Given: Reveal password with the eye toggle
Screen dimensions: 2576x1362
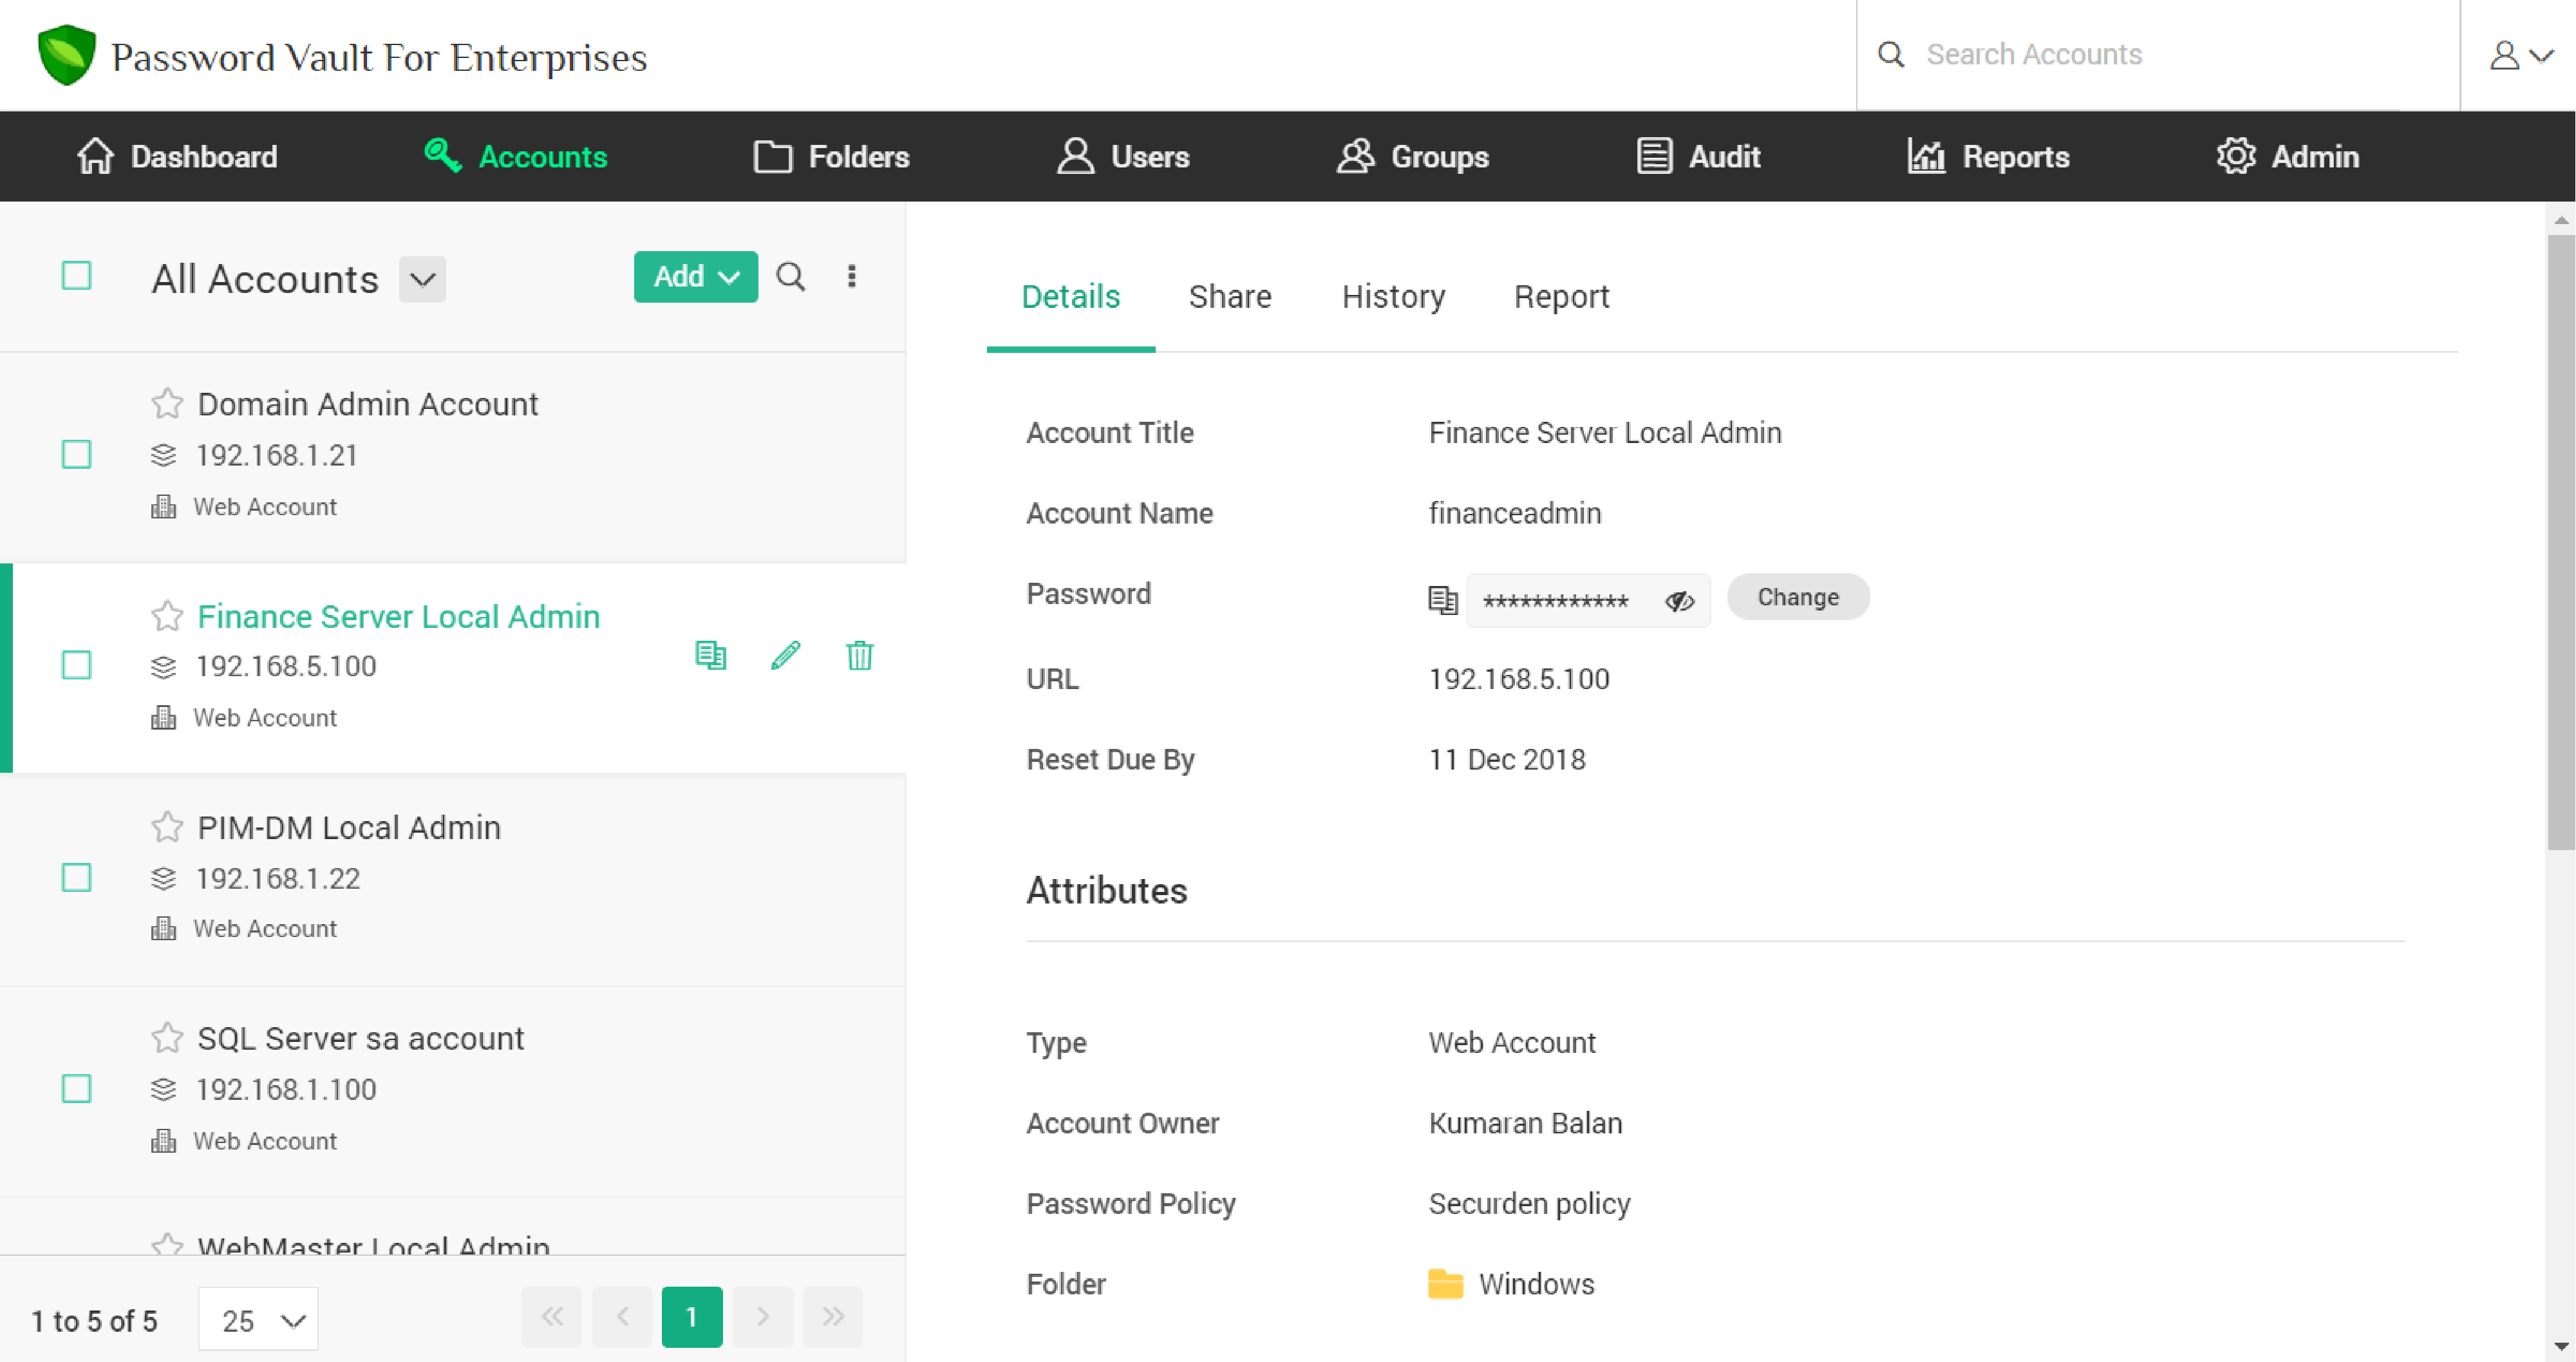Looking at the screenshot, I should point(1679,601).
